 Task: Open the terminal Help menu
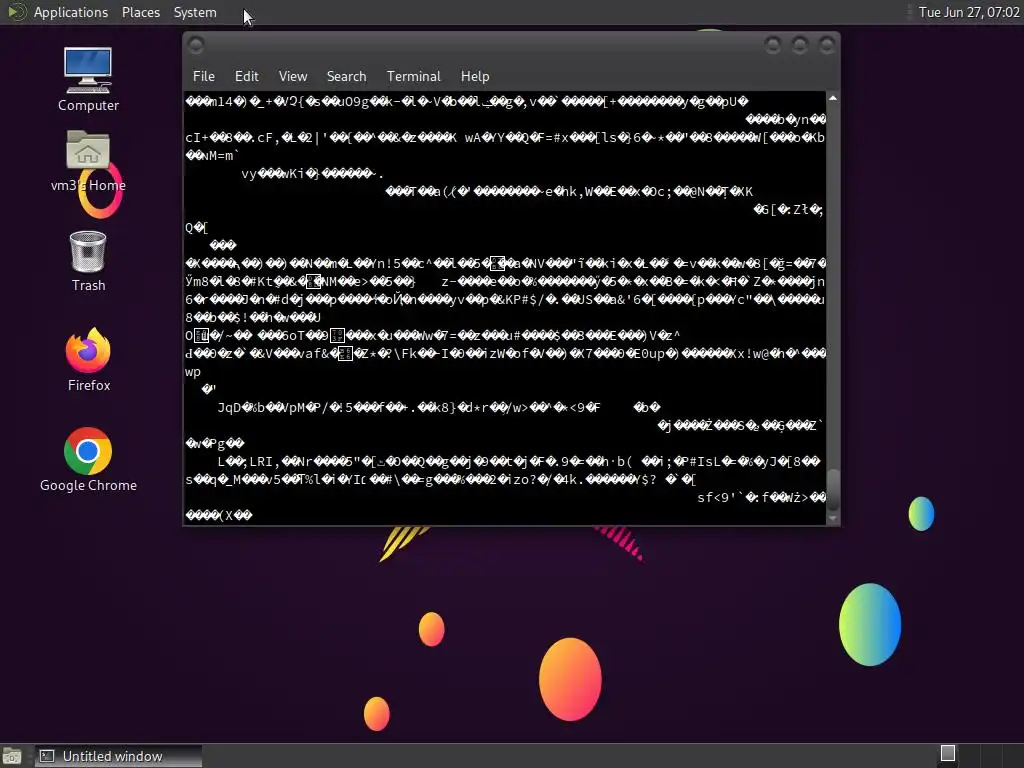[475, 76]
